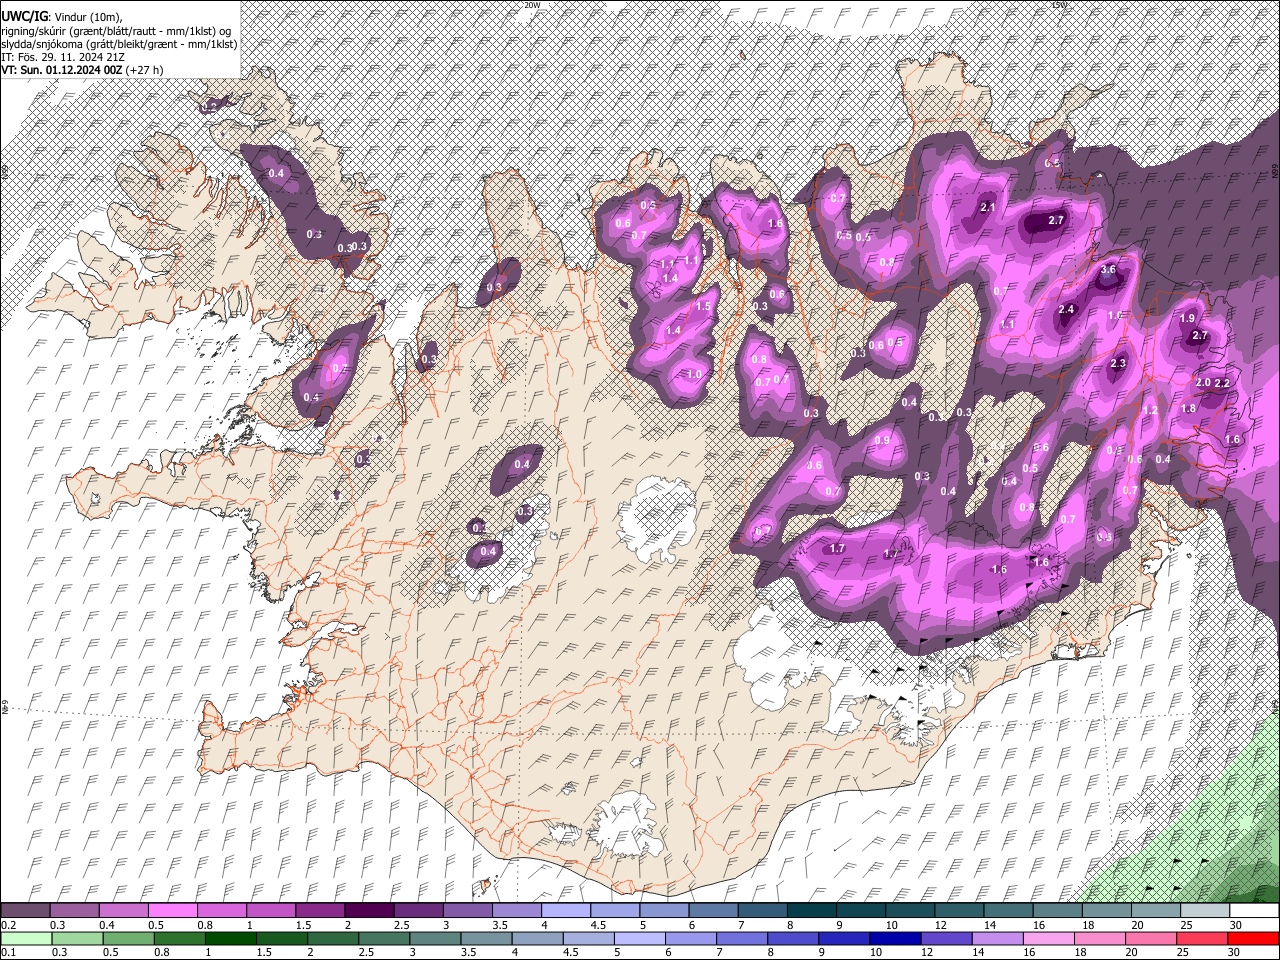
Task: Click the 1.2 snowfall value label
Action: [x=1150, y=411]
